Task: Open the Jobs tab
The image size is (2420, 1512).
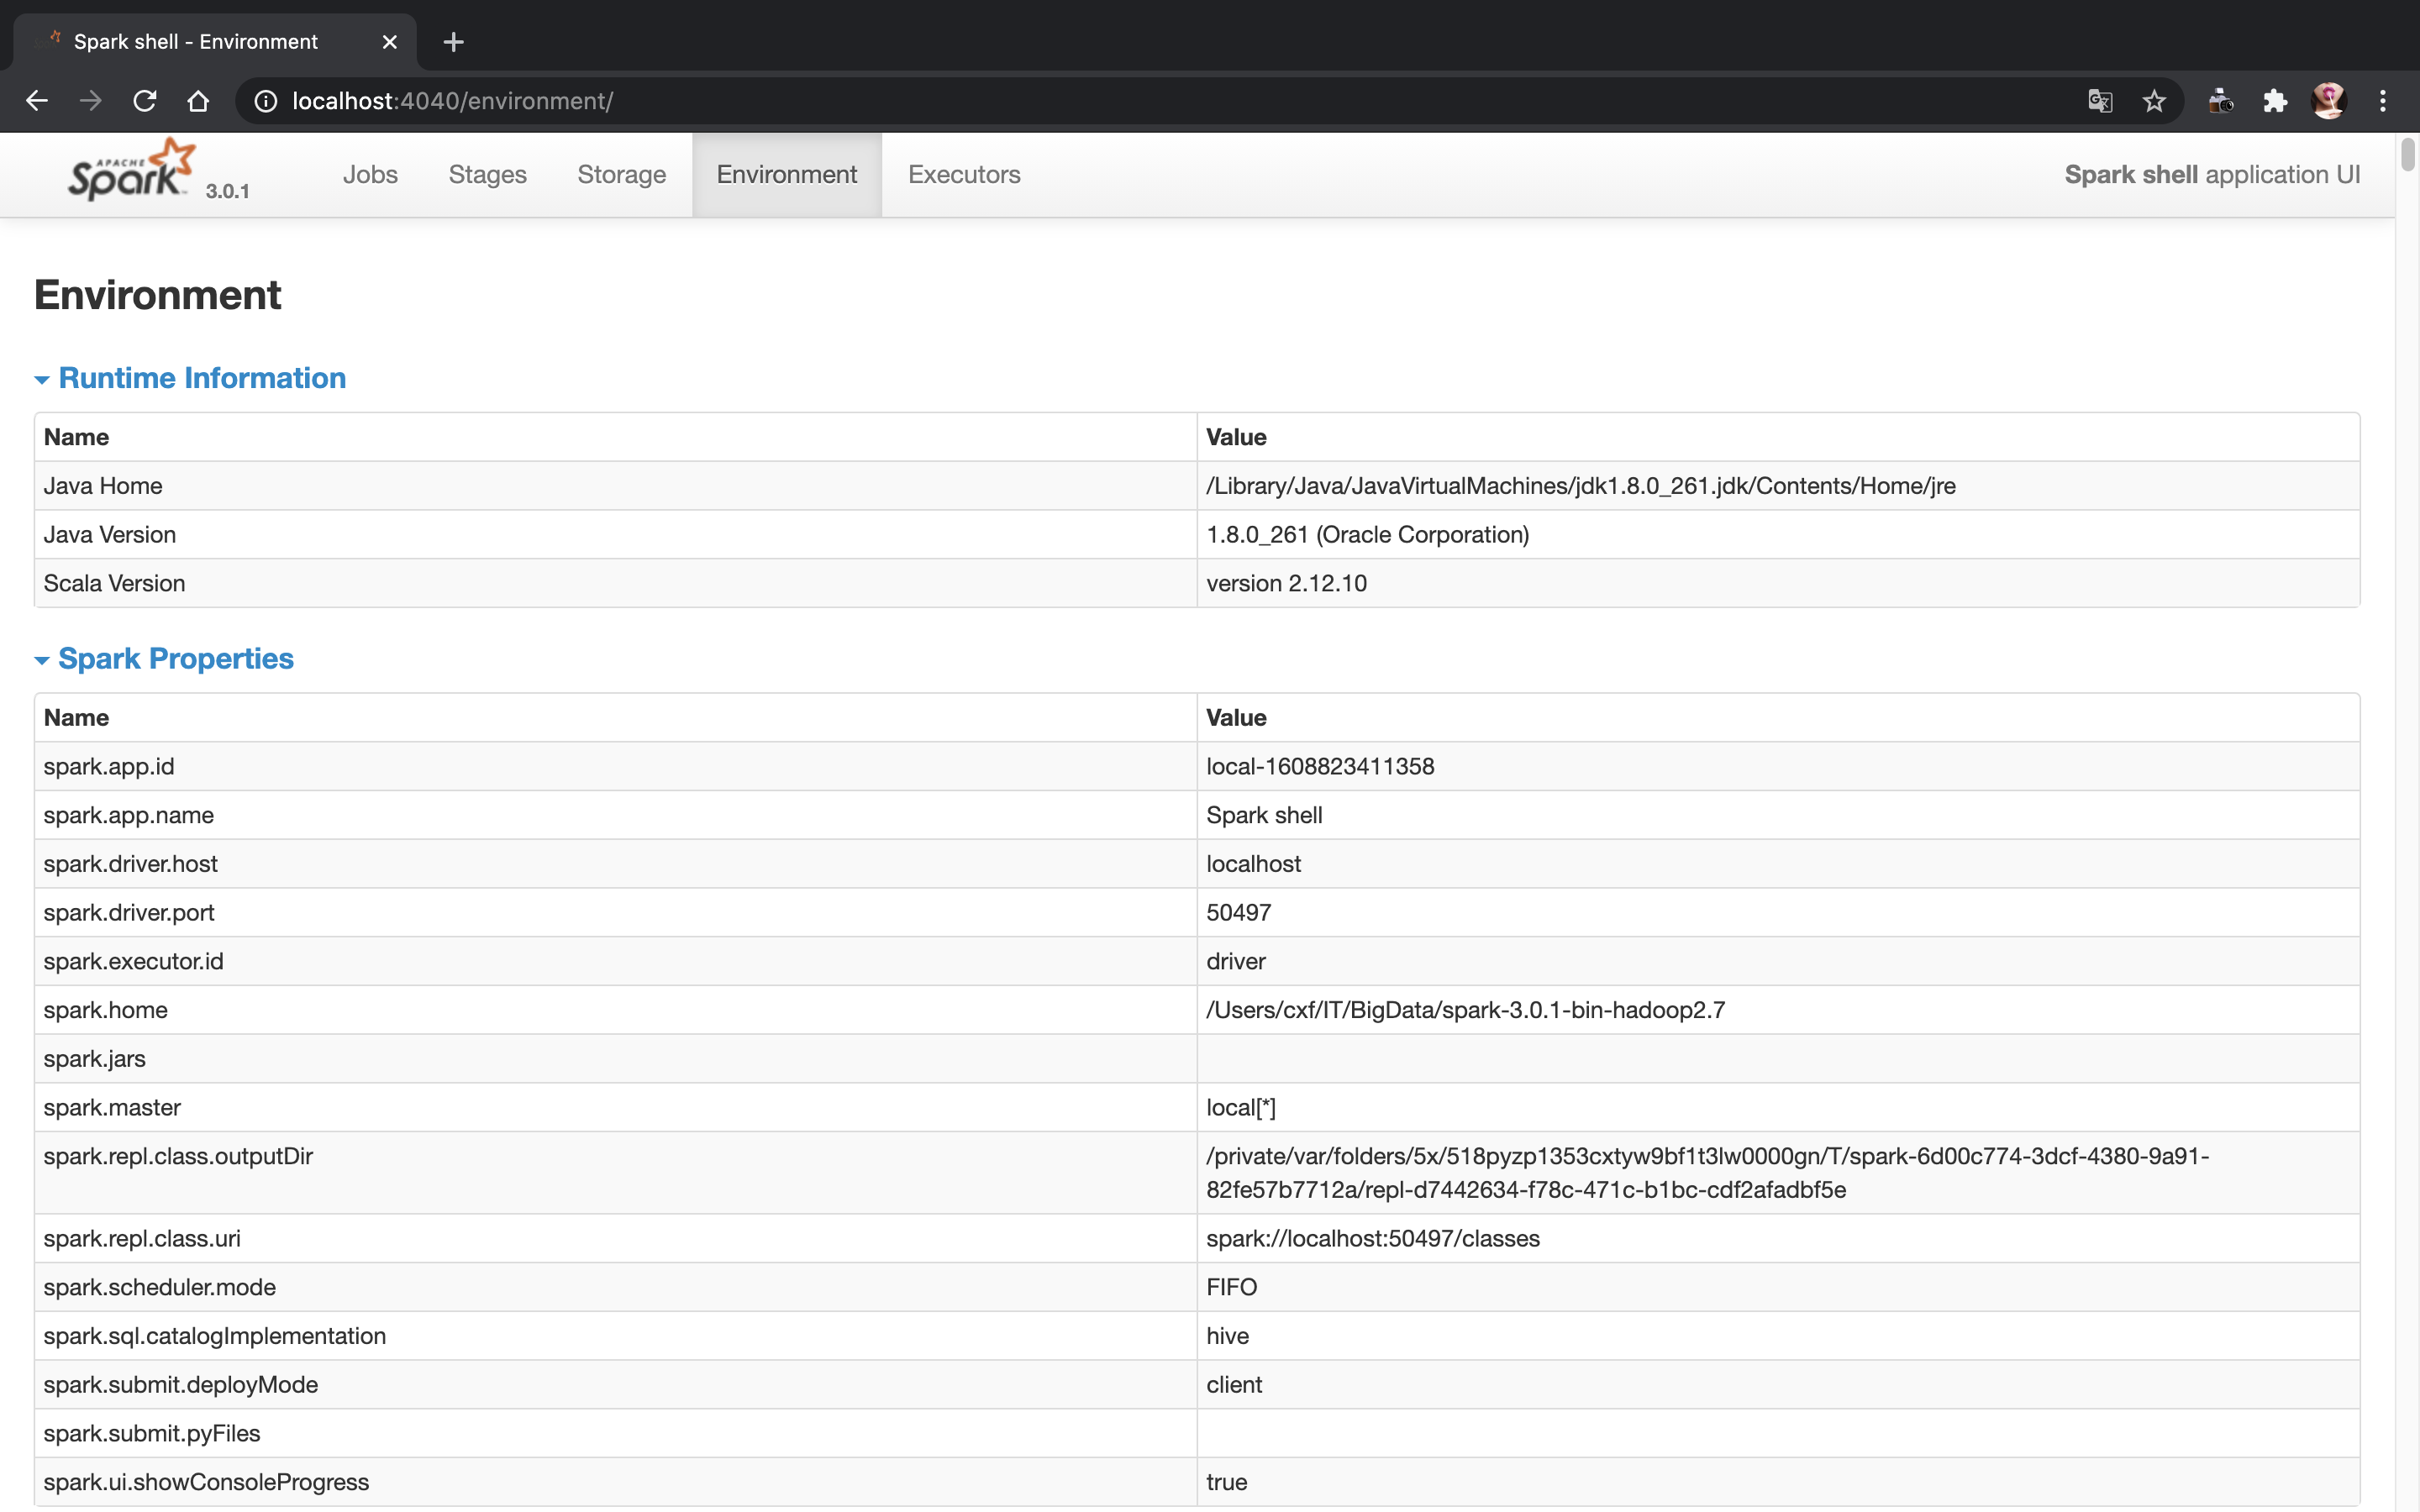Action: coord(370,175)
